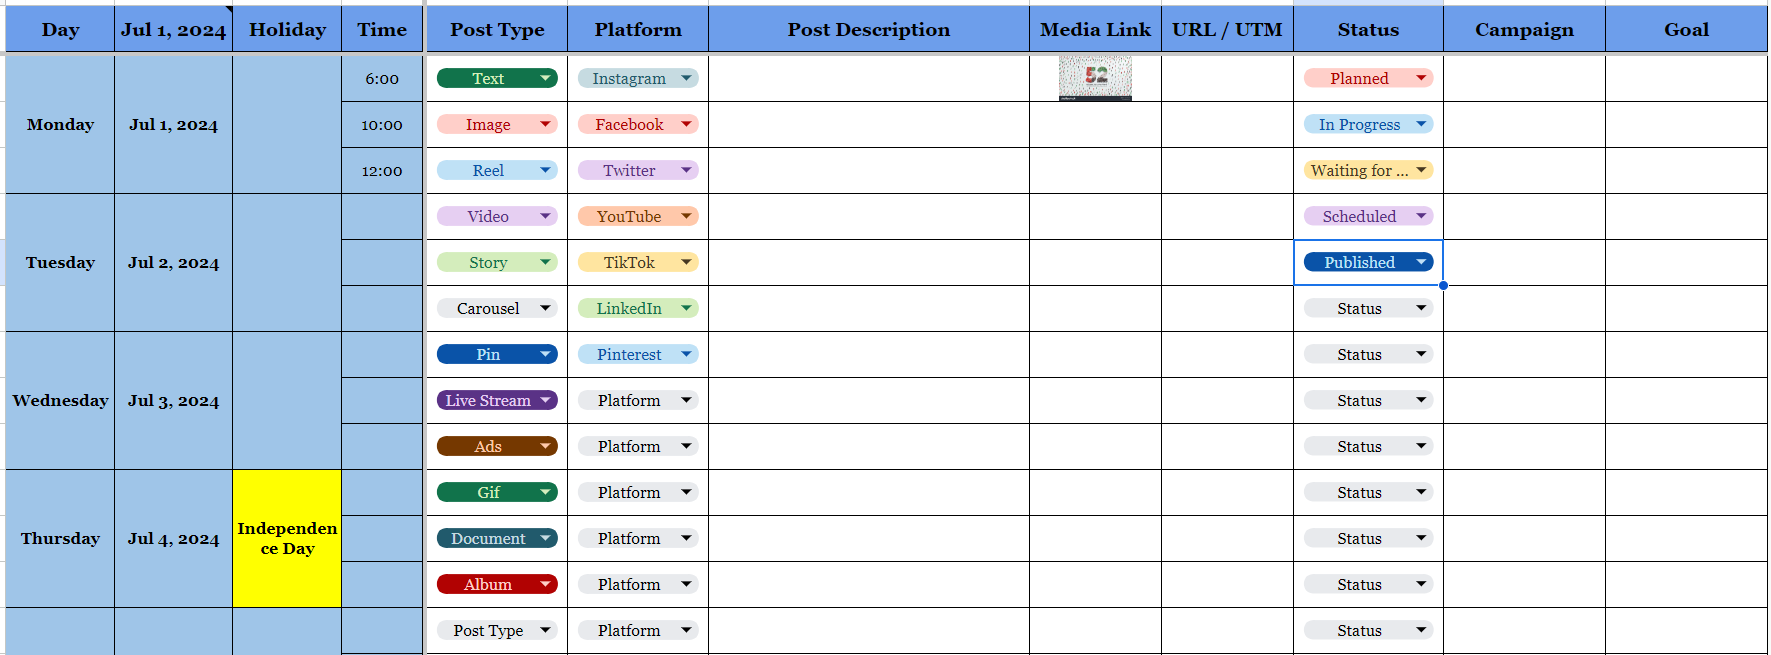Expand the In Progress status dropdown
This screenshot has height=655, width=1771.
1367,124
